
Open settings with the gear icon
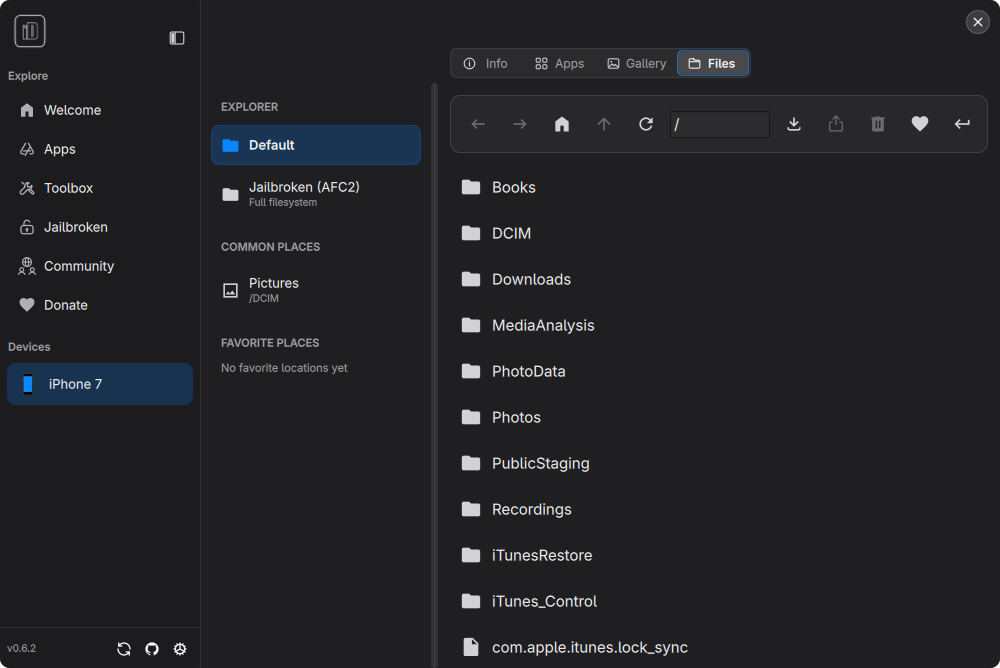coord(180,649)
